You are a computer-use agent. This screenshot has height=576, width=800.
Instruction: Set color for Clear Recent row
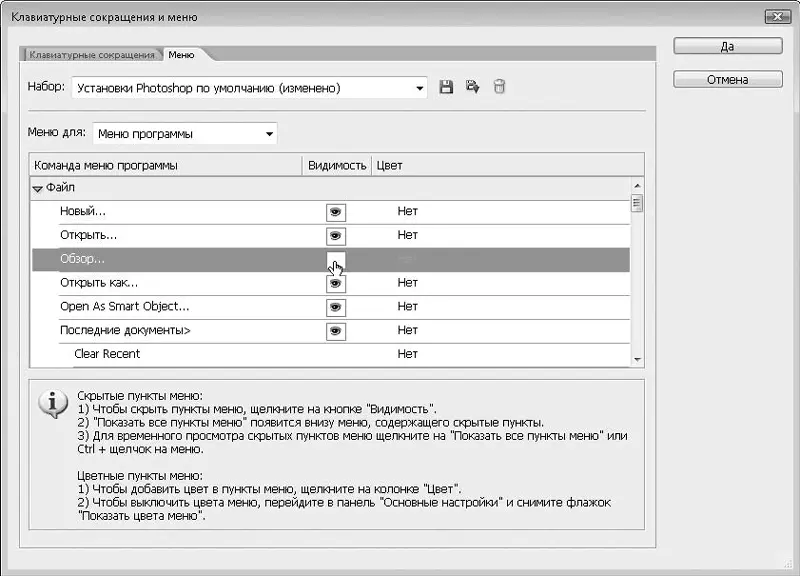(408, 354)
